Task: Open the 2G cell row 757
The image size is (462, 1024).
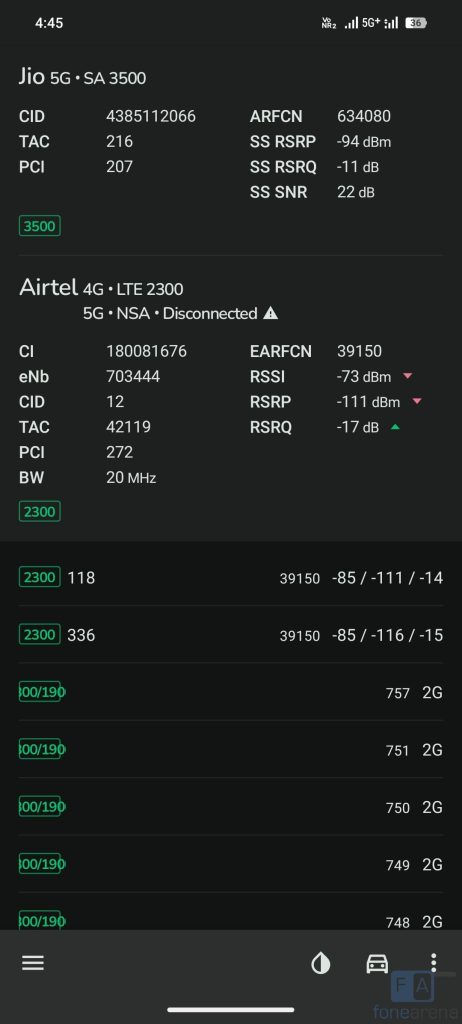Action: [231, 692]
